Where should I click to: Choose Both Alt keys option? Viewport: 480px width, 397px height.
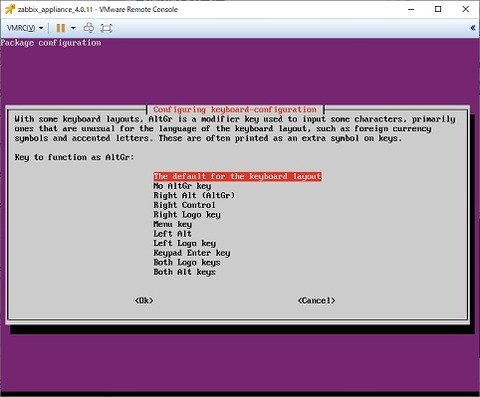click(184, 272)
